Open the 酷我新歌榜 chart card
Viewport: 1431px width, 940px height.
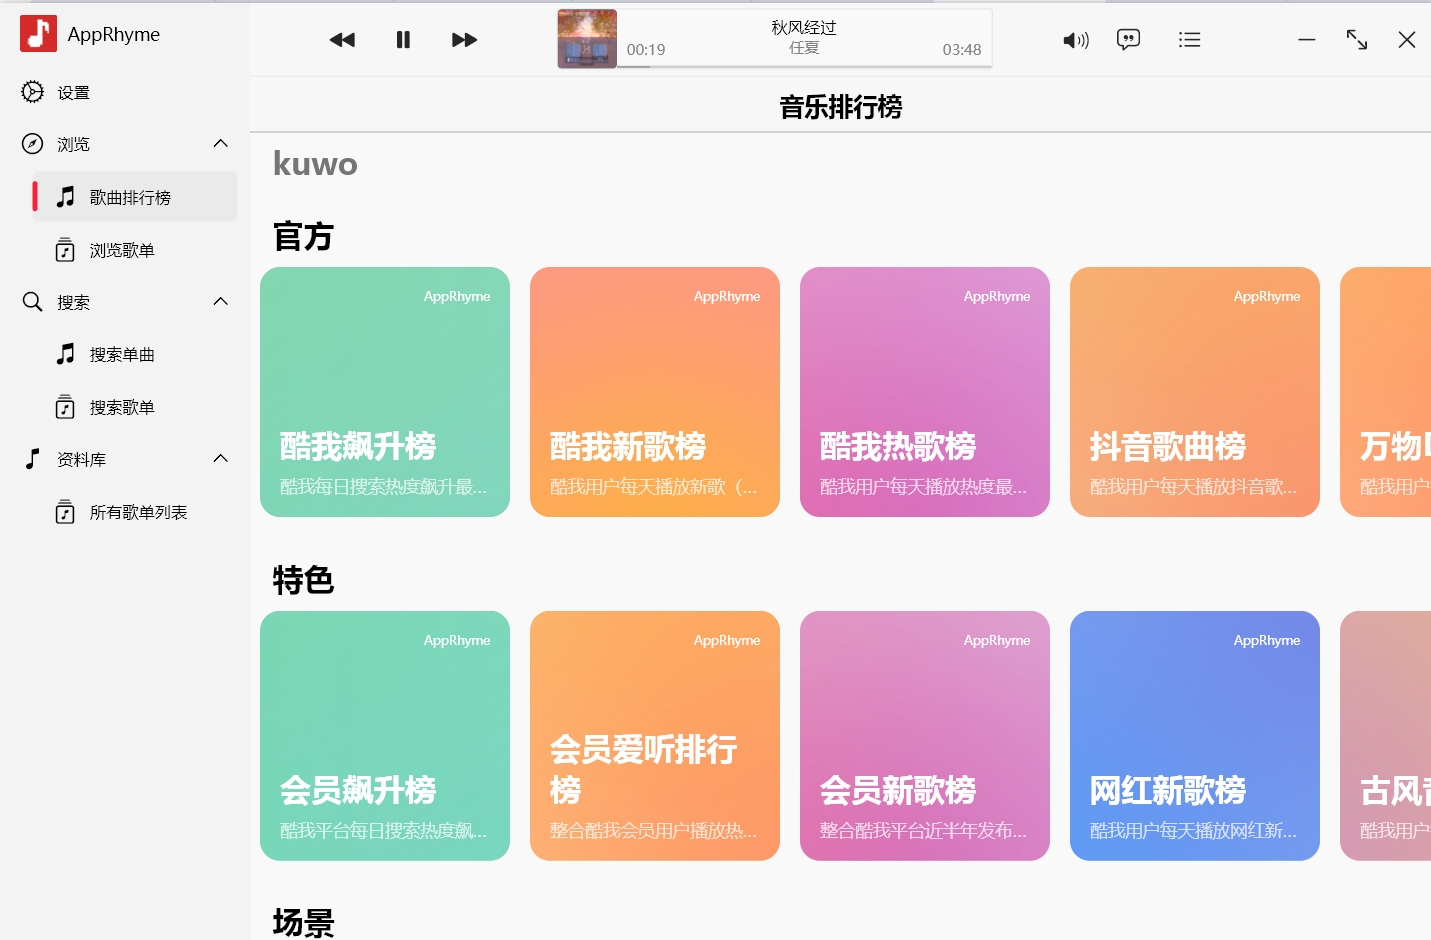tap(655, 392)
